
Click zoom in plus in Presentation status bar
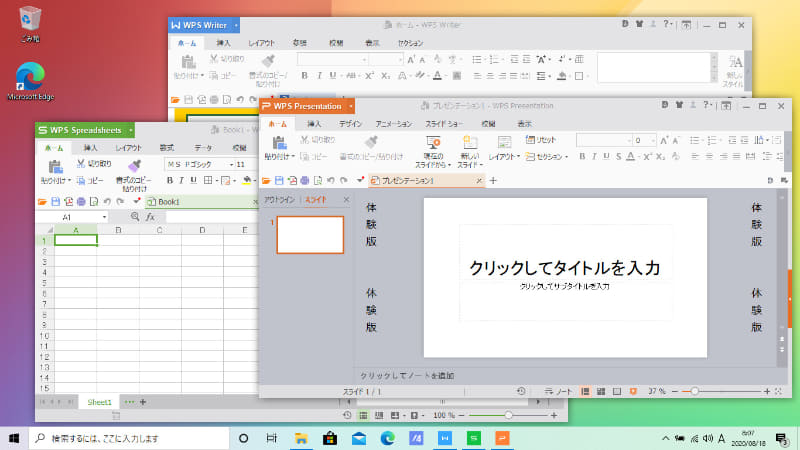(767, 391)
